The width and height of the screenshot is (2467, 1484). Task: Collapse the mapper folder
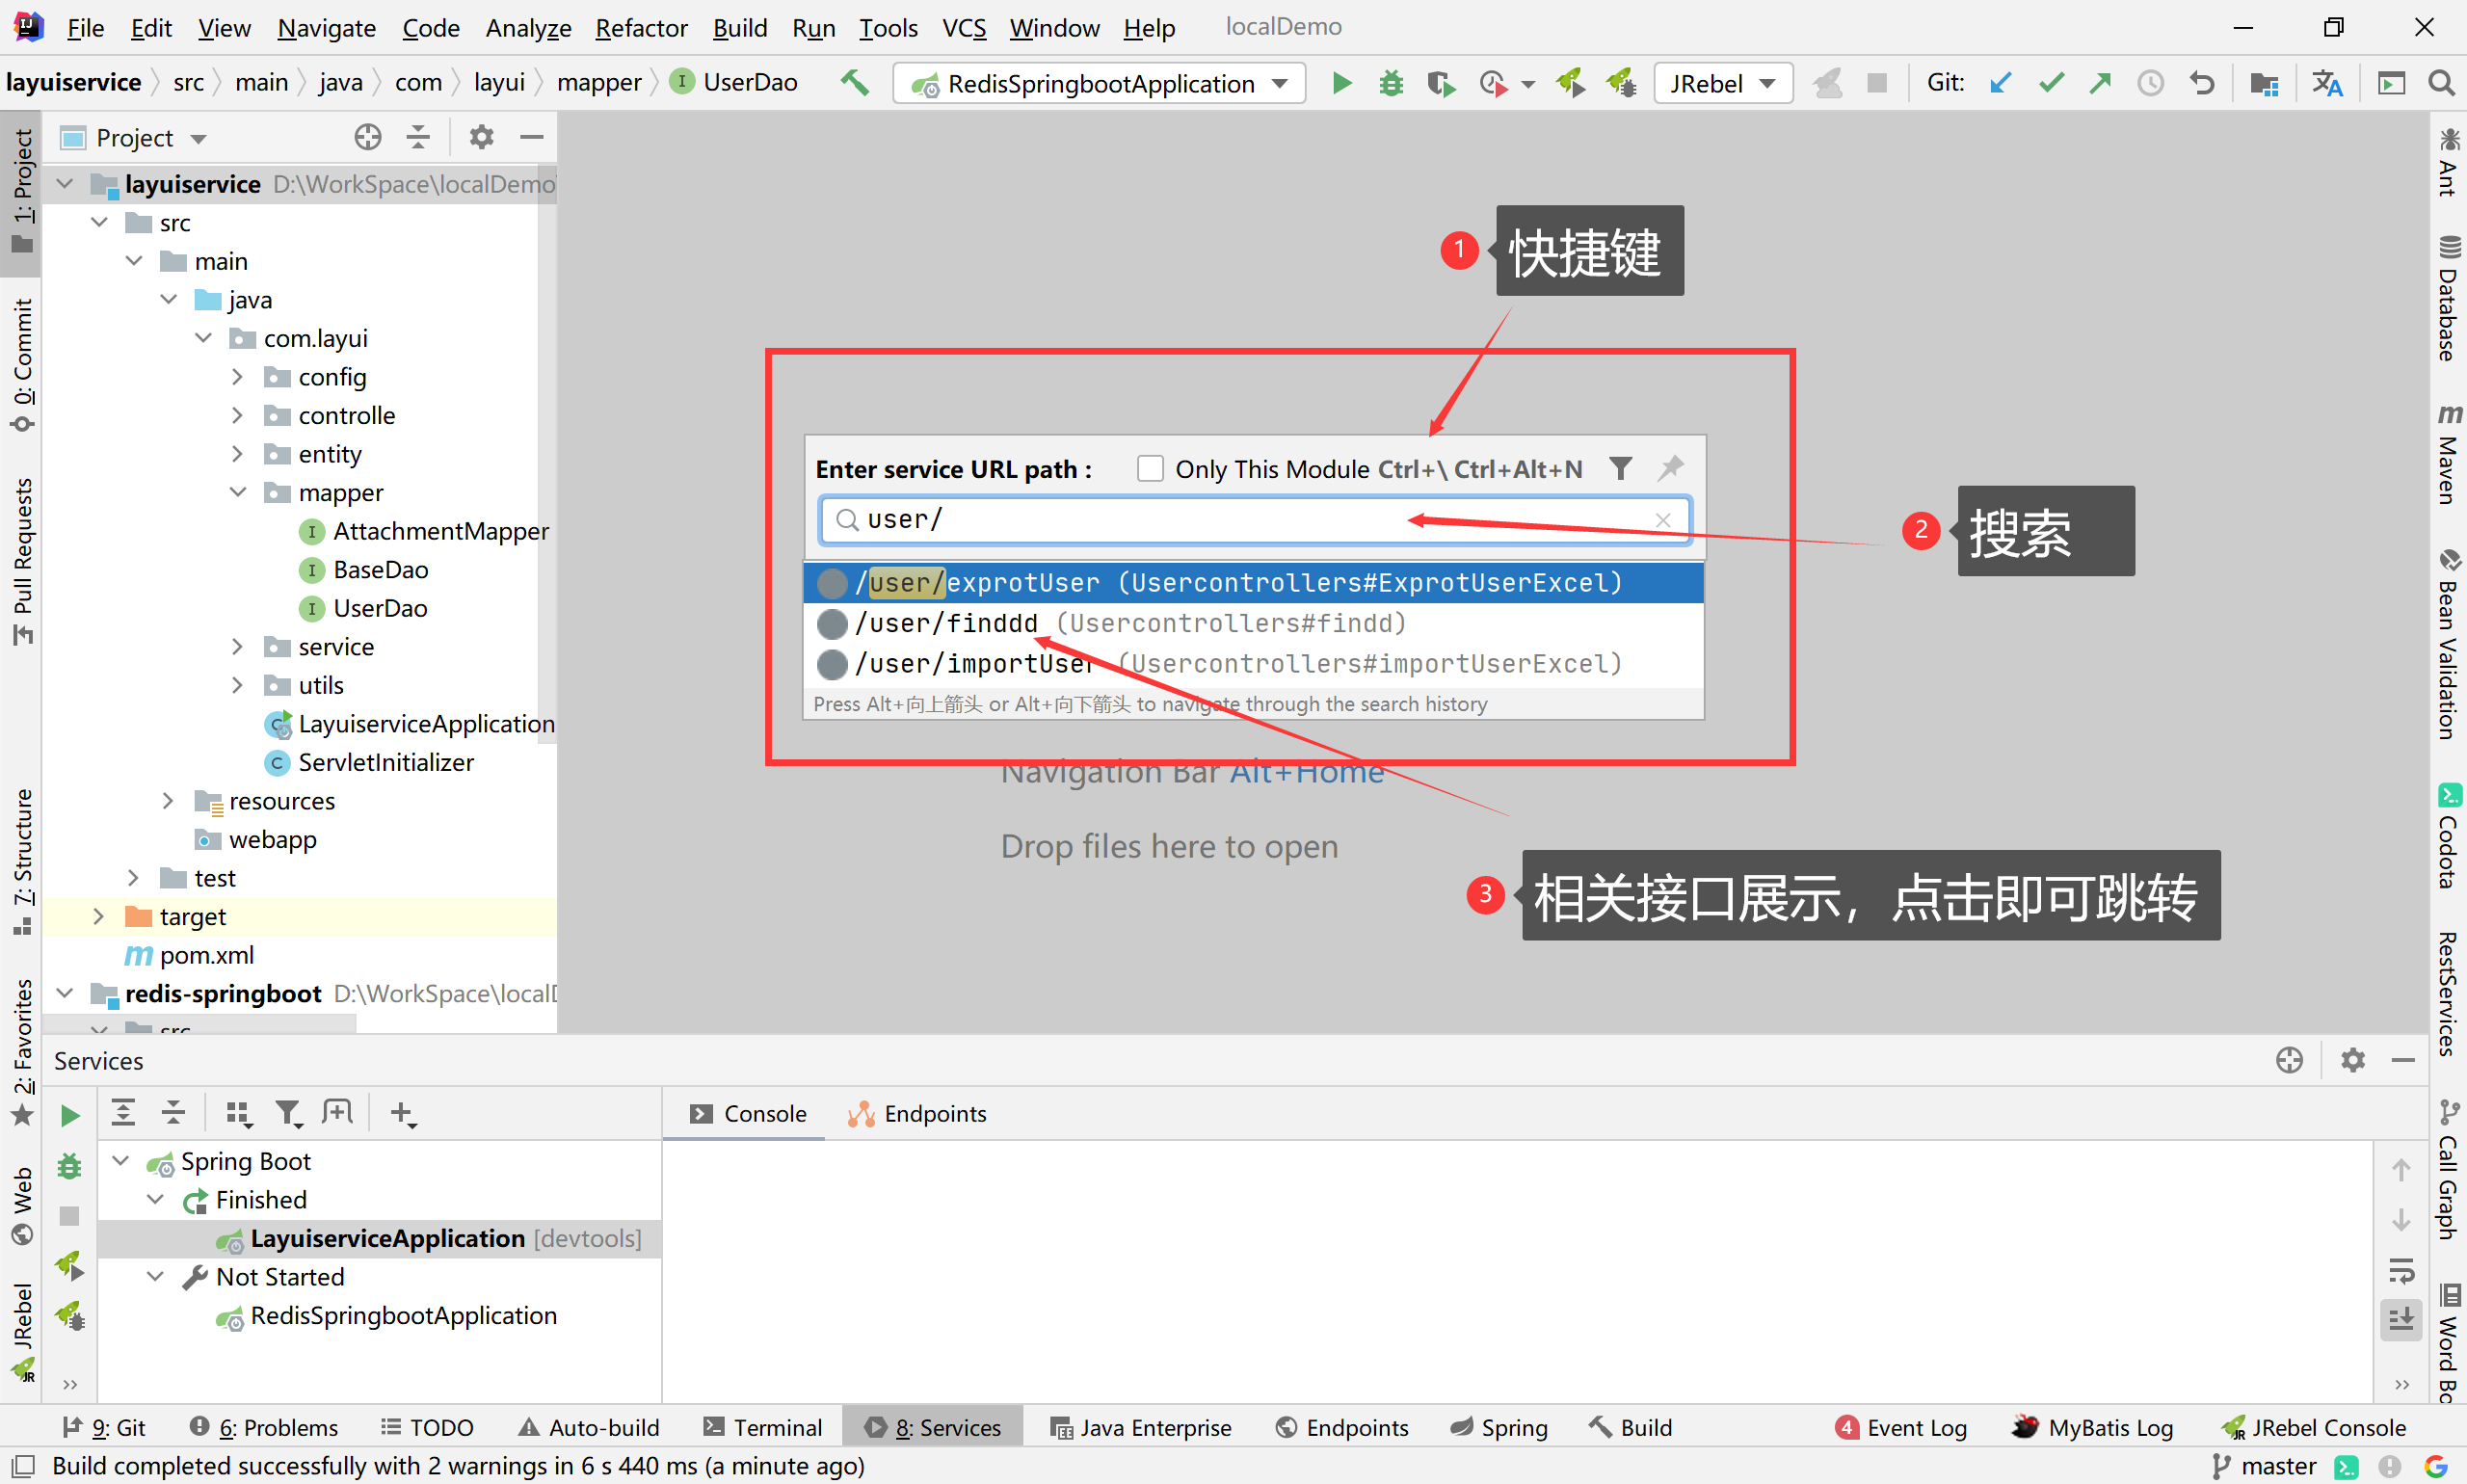237,492
